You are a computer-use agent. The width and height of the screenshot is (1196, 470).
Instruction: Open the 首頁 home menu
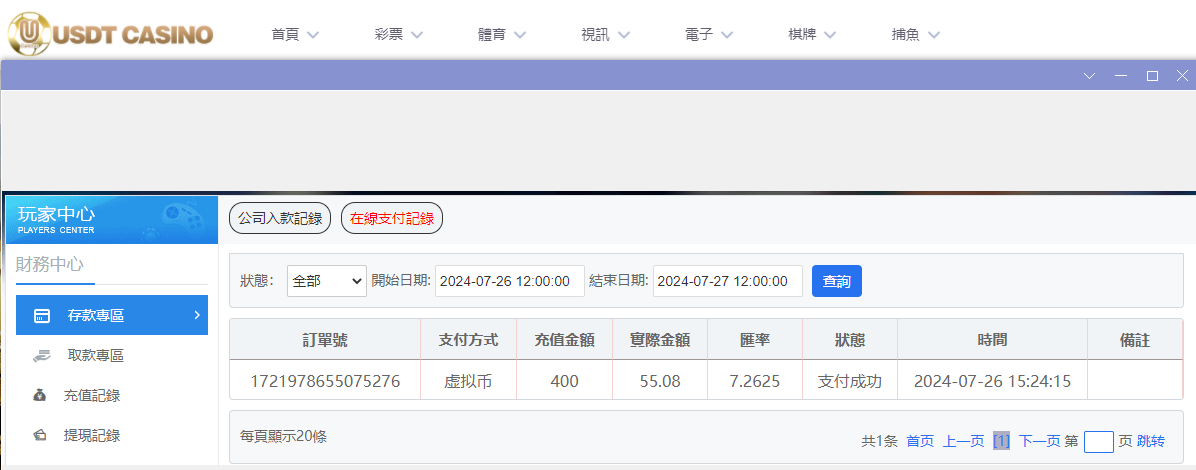pyautogui.click(x=295, y=34)
